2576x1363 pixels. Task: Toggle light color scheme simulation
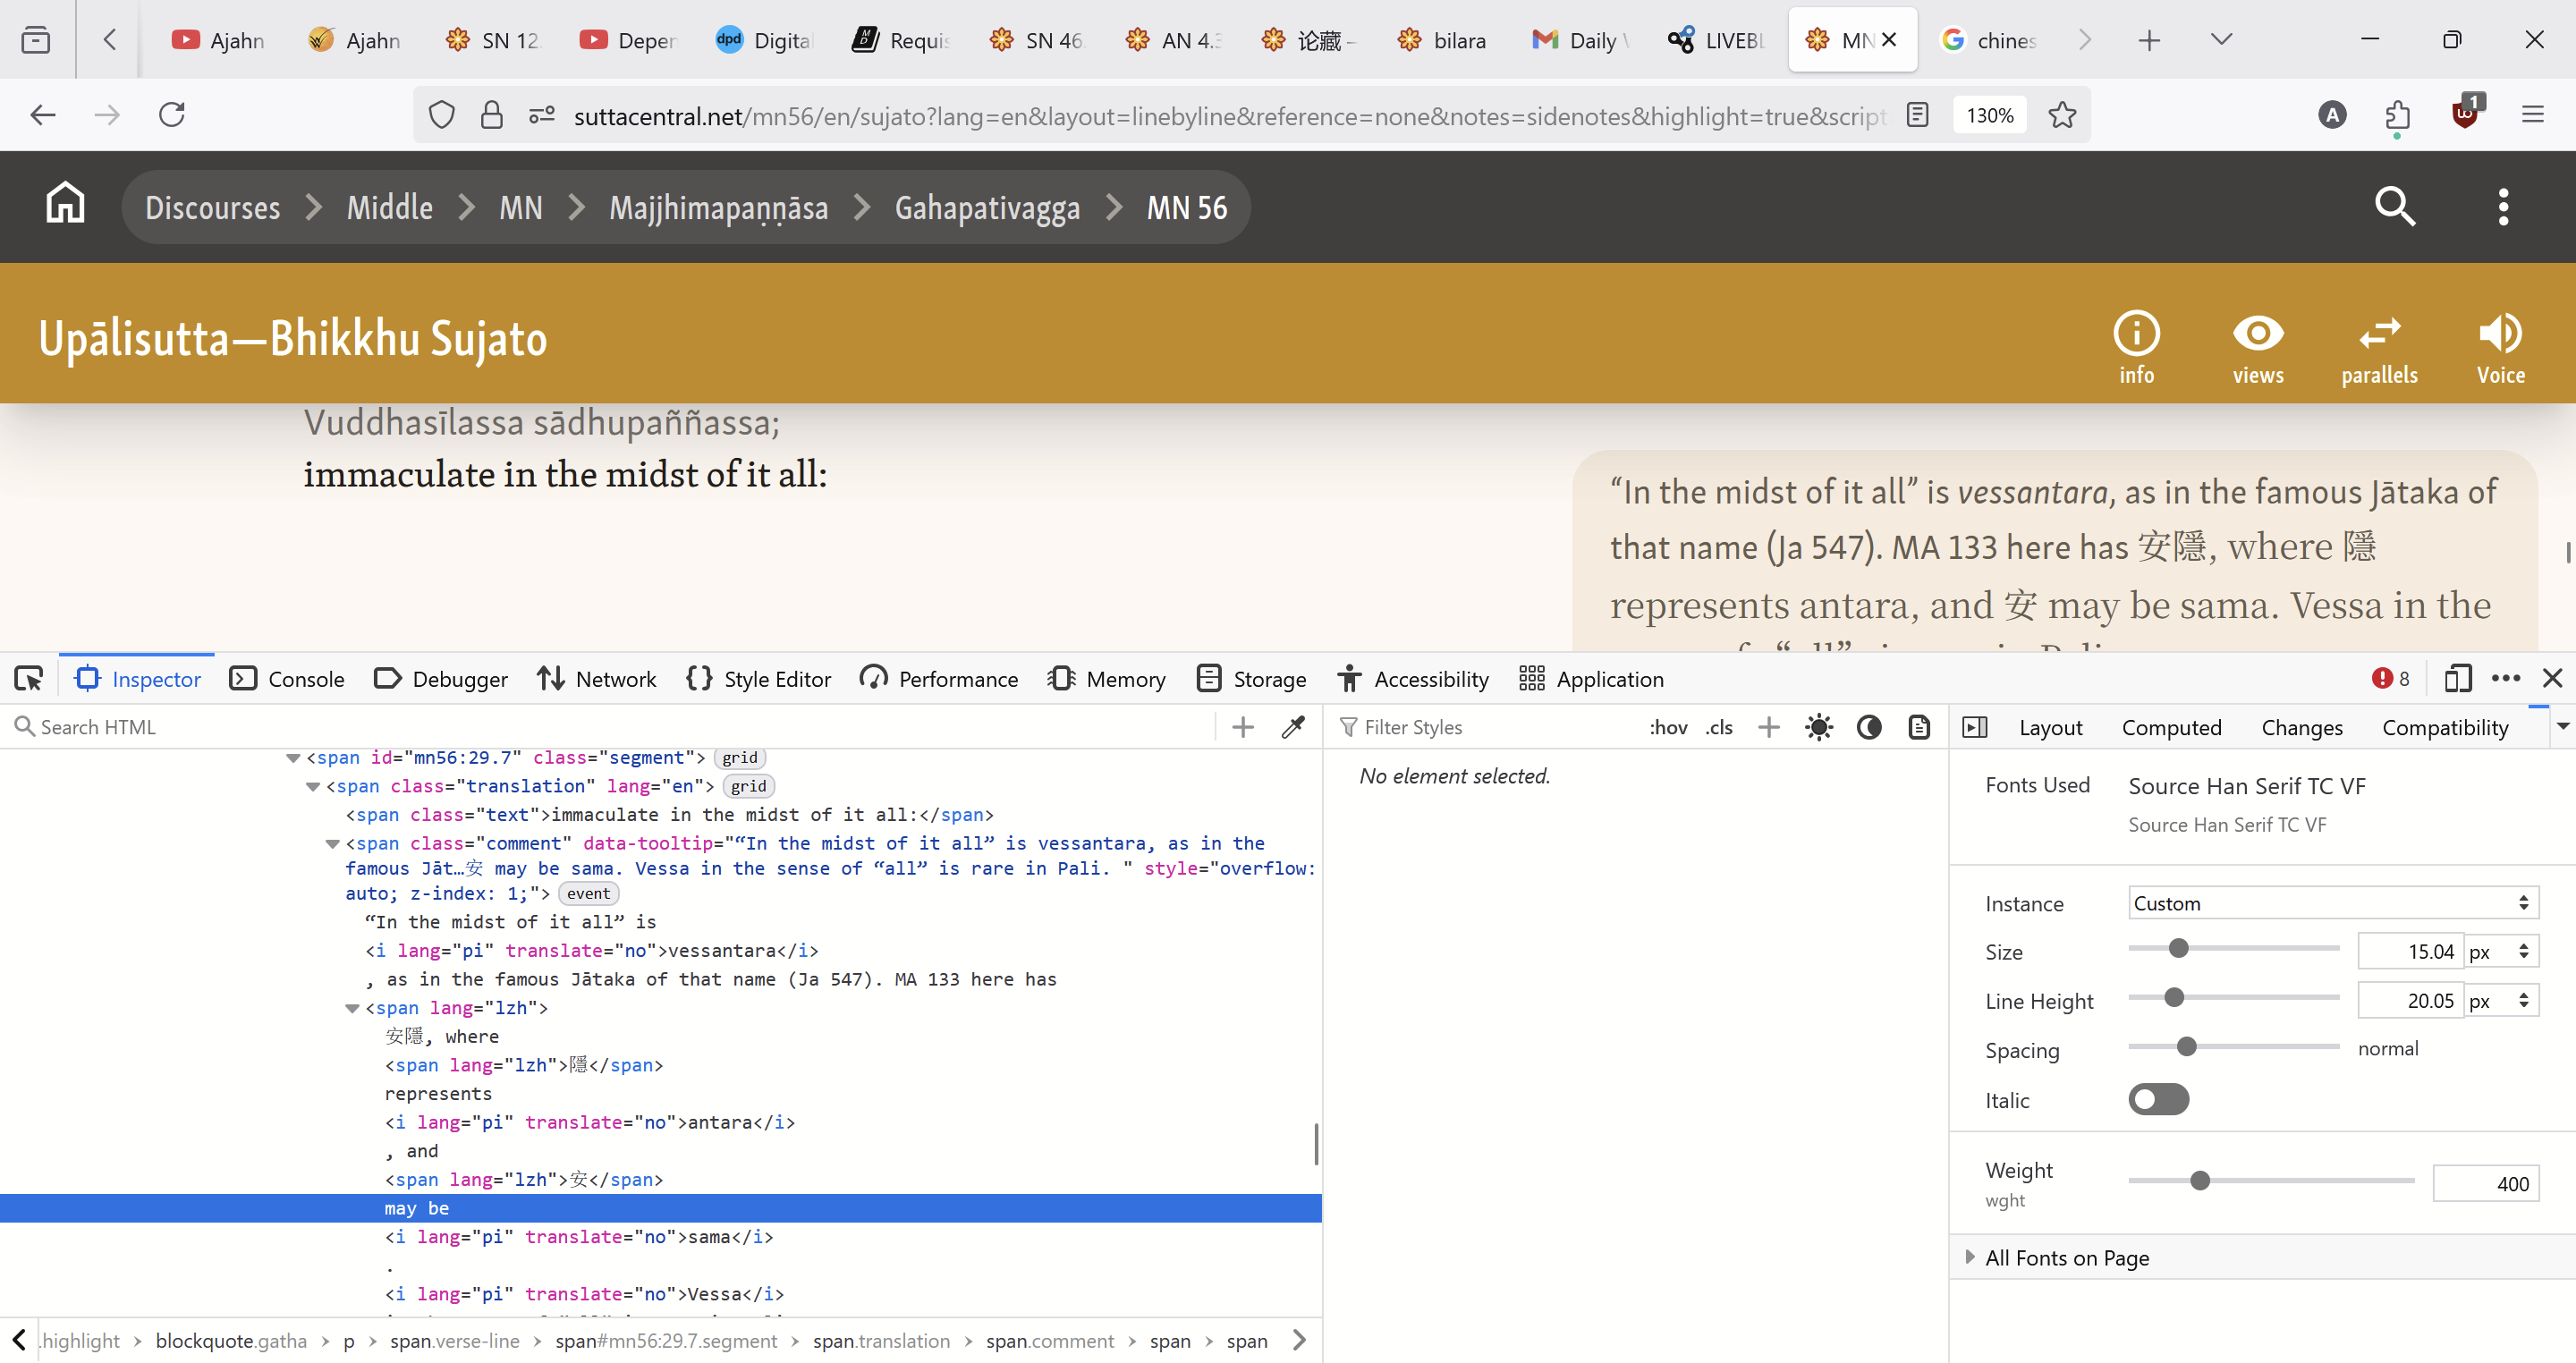[1819, 727]
